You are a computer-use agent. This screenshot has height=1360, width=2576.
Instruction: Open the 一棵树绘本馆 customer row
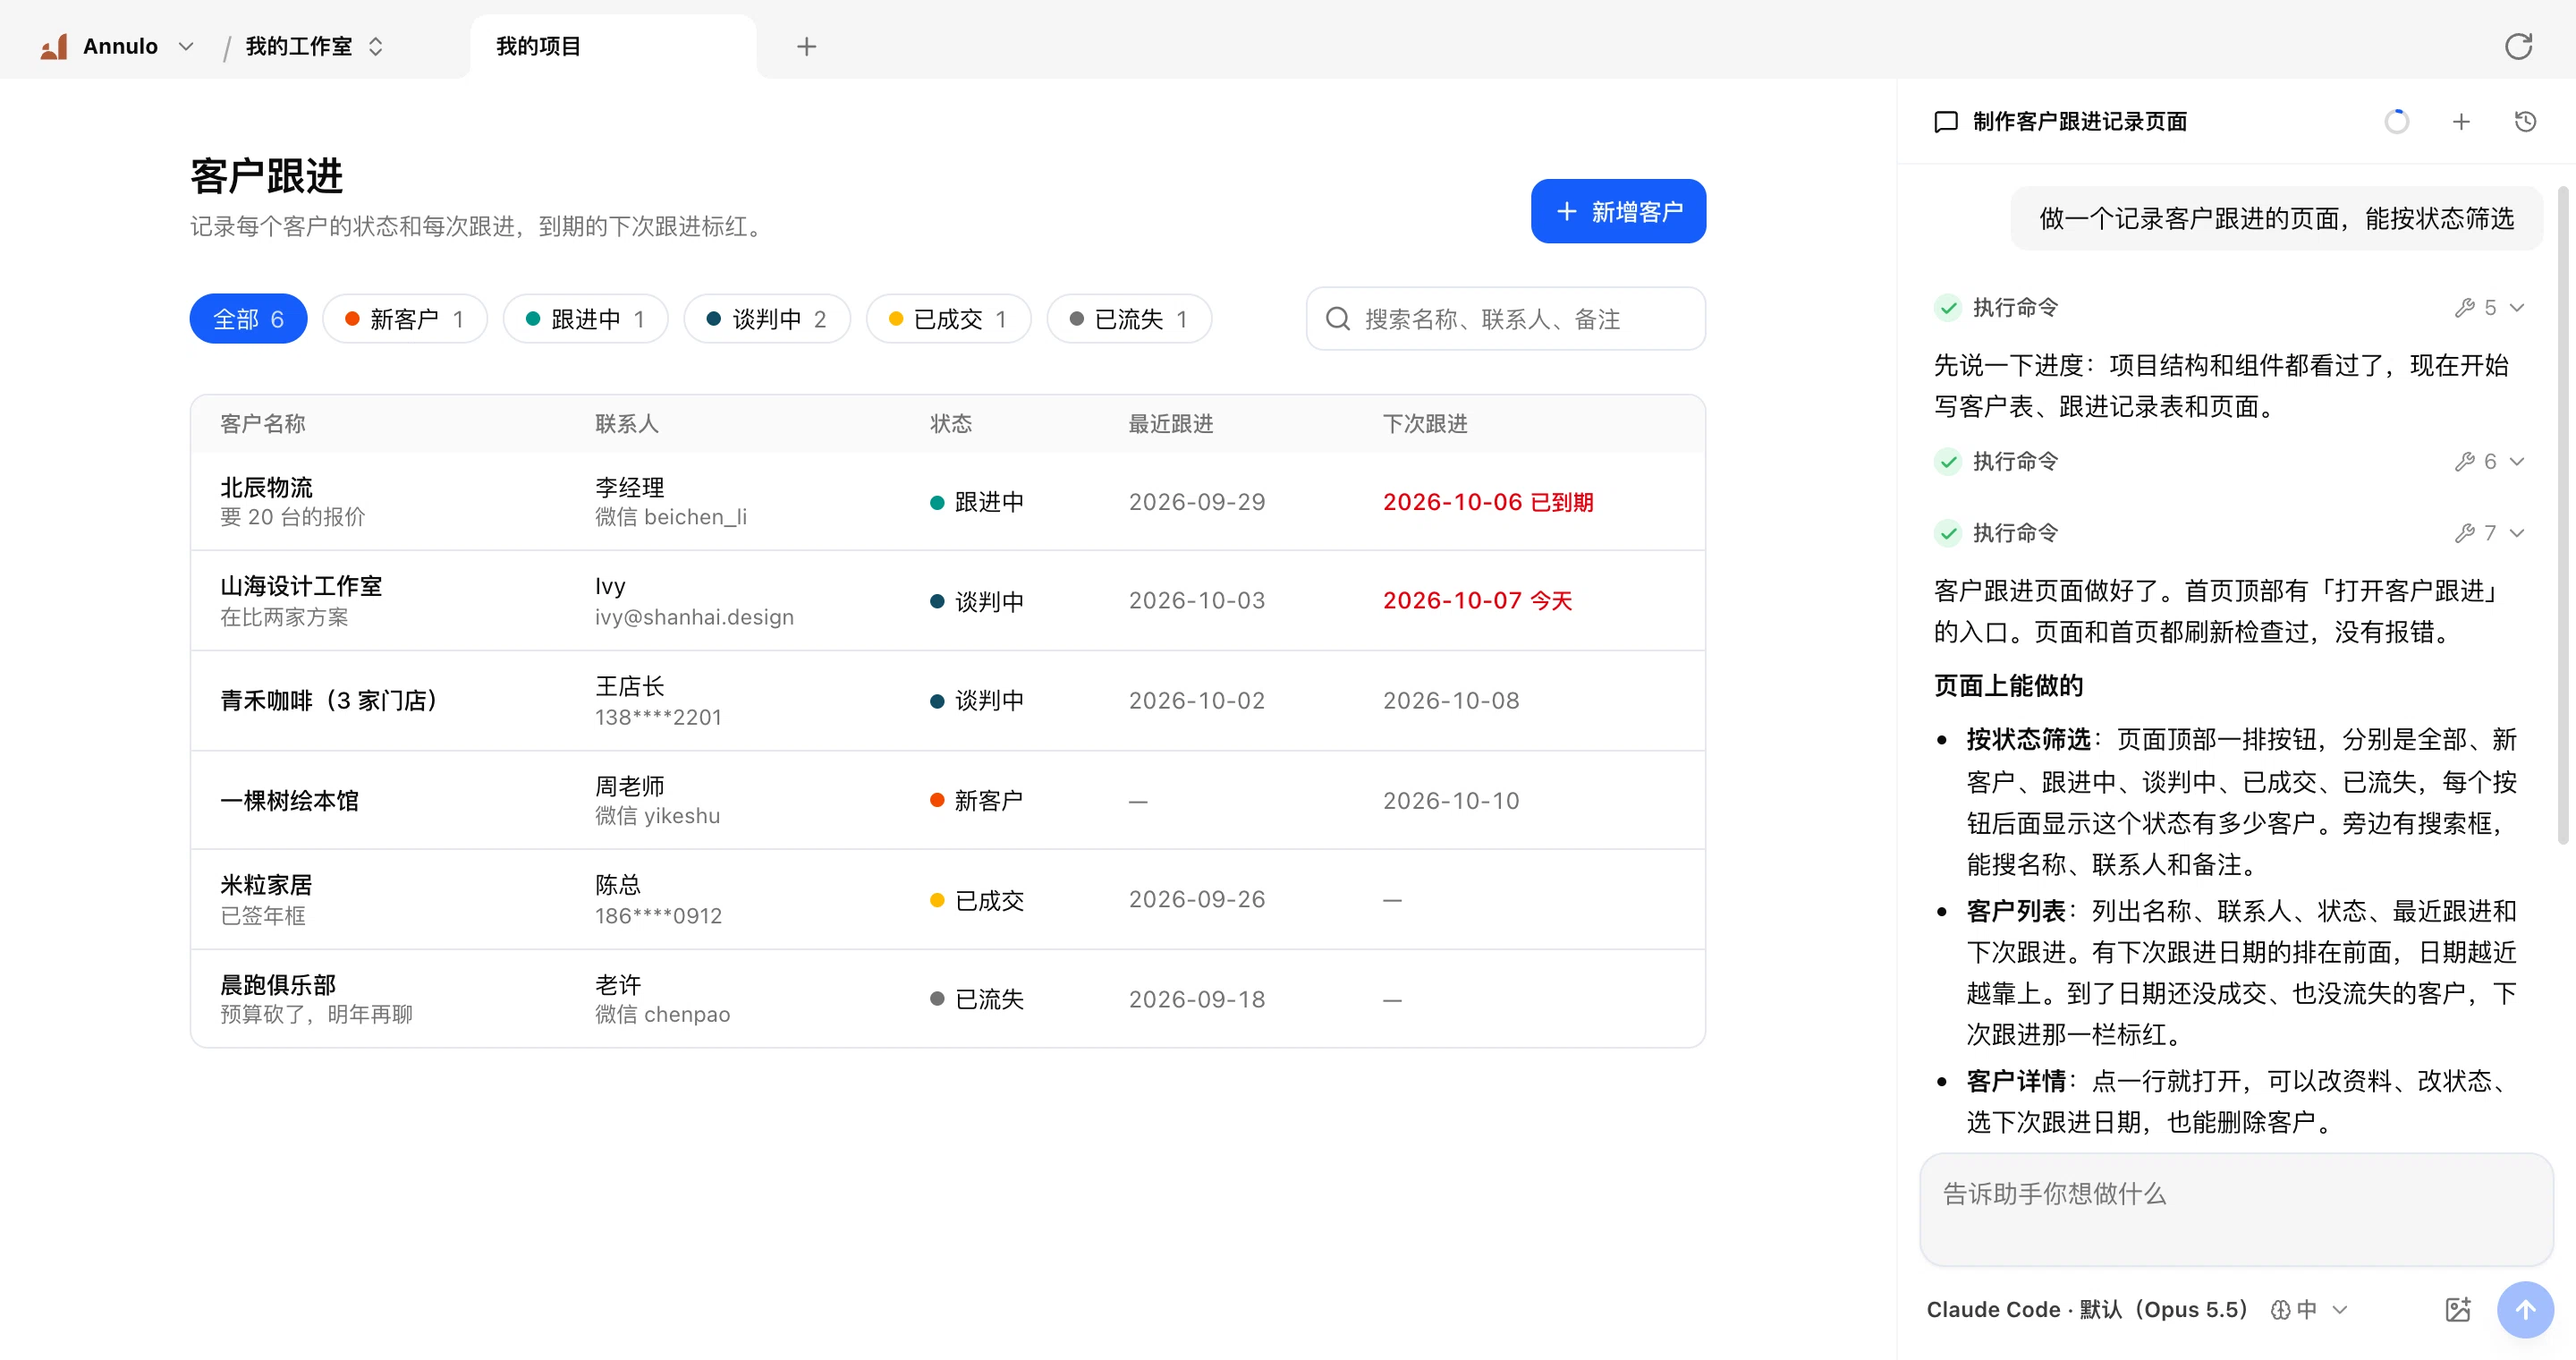[x=947, y=801]
